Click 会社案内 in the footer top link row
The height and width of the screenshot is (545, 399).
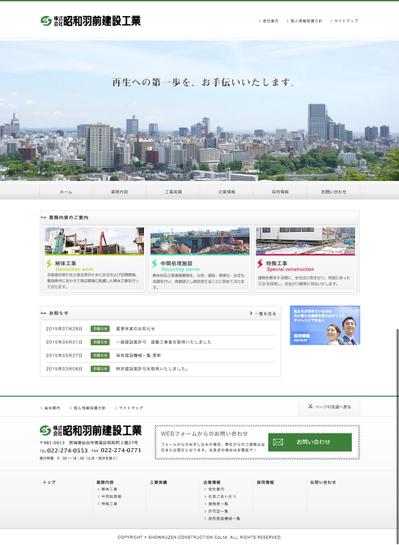[x=52, y=408]
